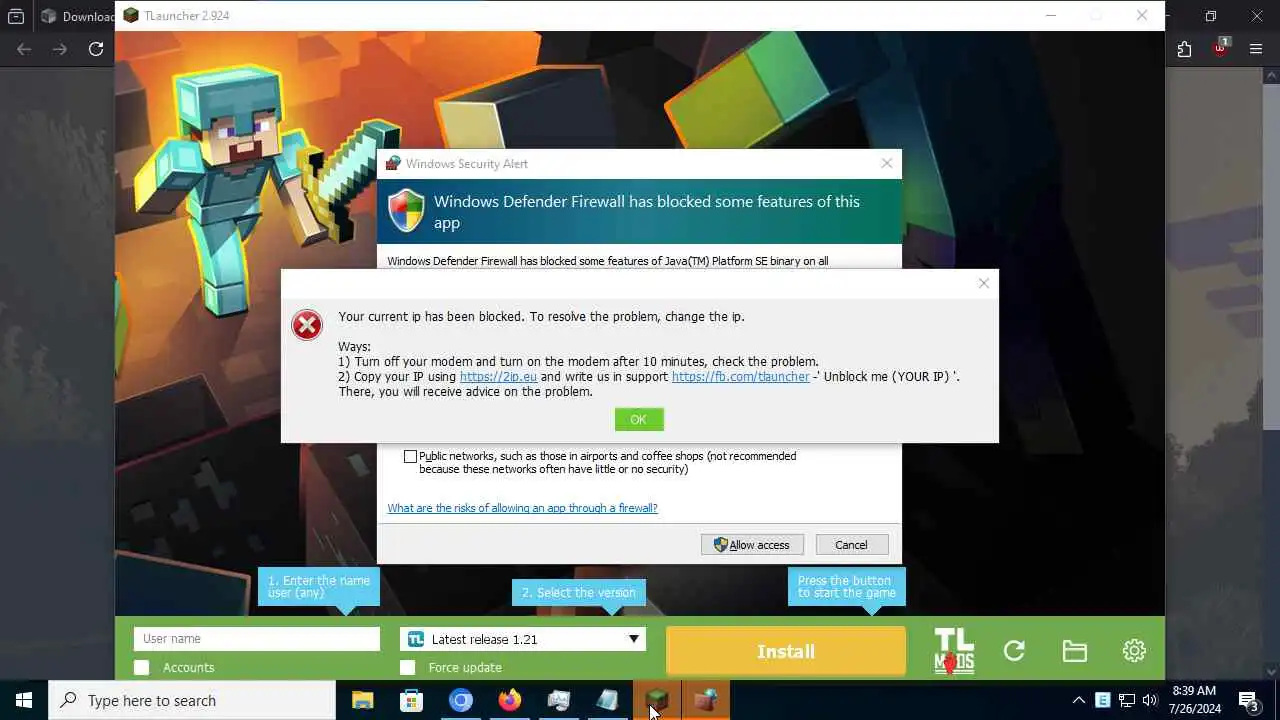Screen dimensions: 1280x720
Task: Click the refresh icon in TLauncher
Action: tap(1014, 651)
